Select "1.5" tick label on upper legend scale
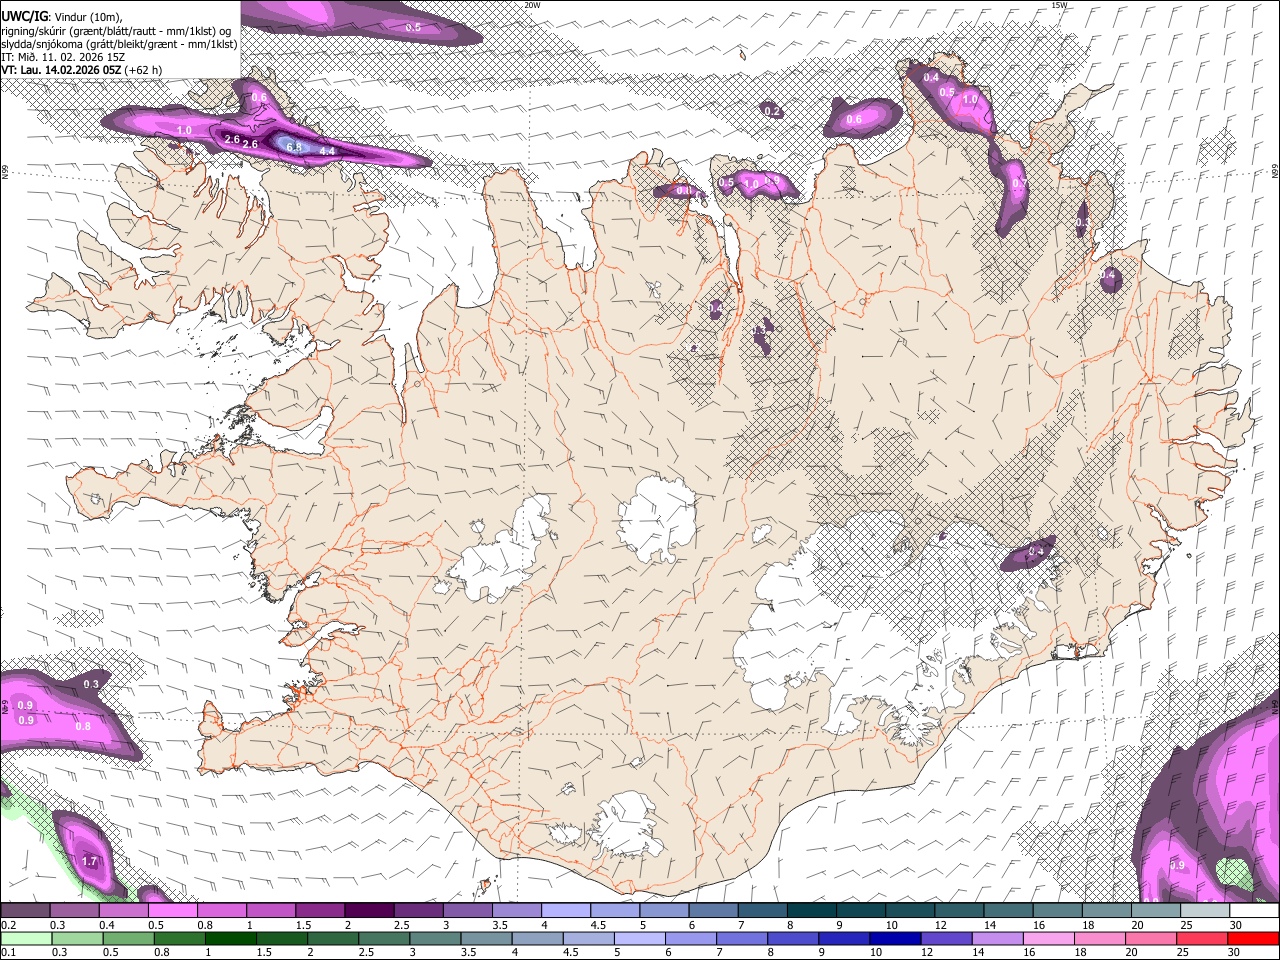This screenshot has height=960, width=1280. pyautogui.click(x=303, y=925)
